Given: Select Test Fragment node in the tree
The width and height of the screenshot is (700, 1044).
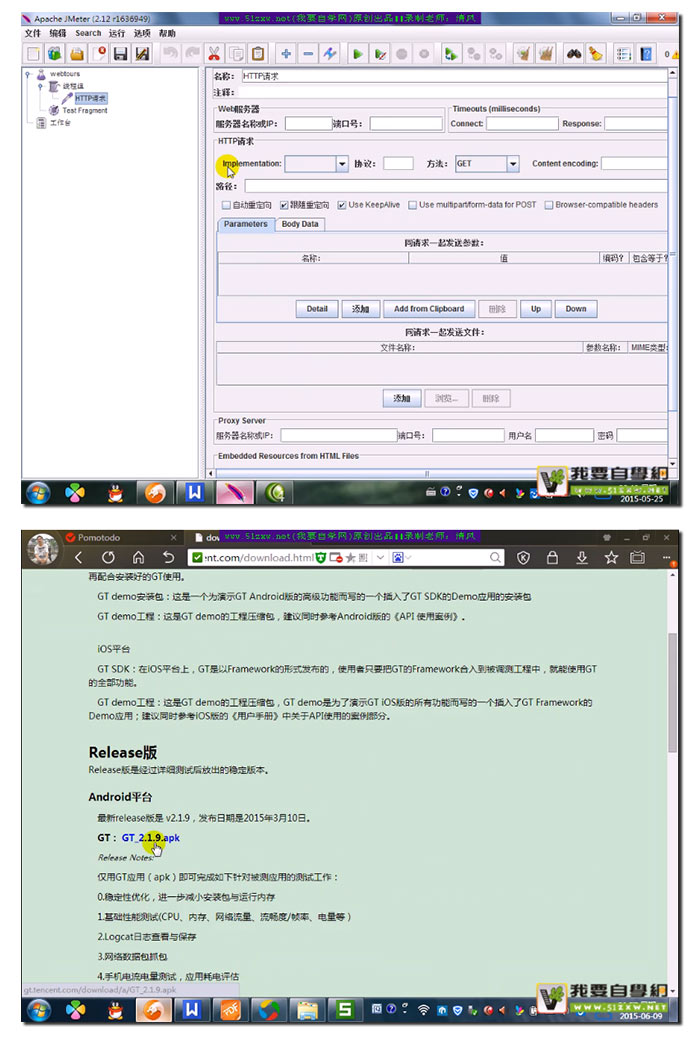Looking at the screenshot, I should (x=85, y=111).
